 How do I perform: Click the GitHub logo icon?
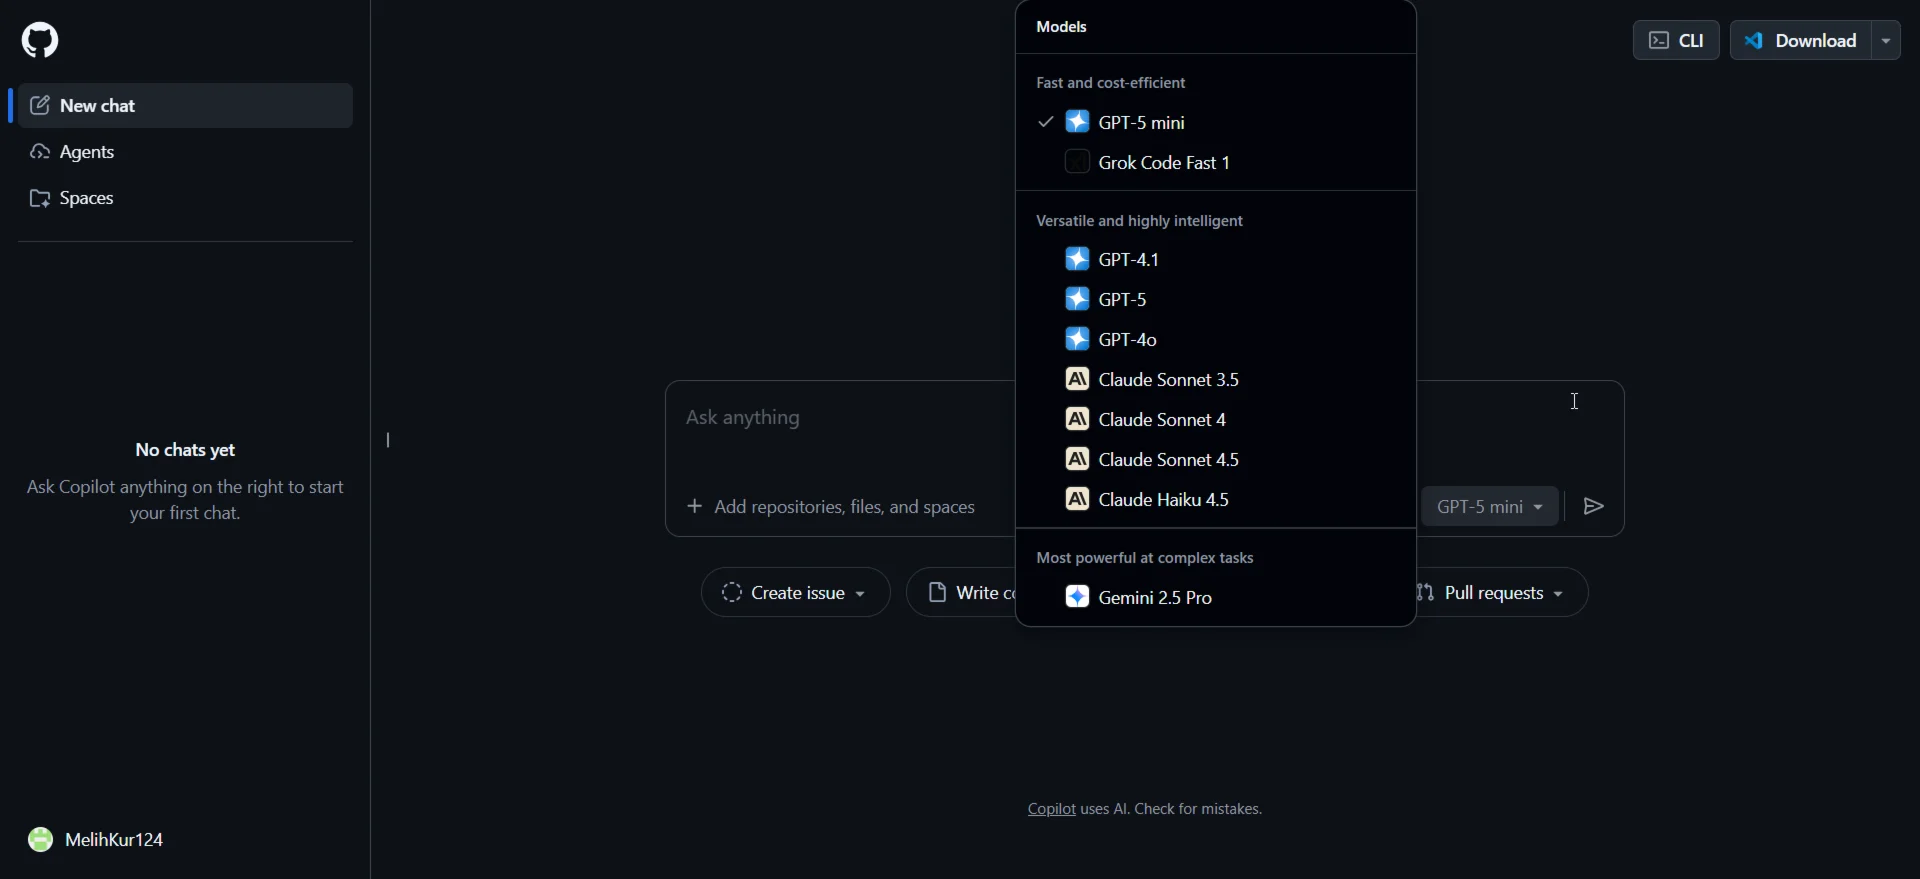point(40,40)
